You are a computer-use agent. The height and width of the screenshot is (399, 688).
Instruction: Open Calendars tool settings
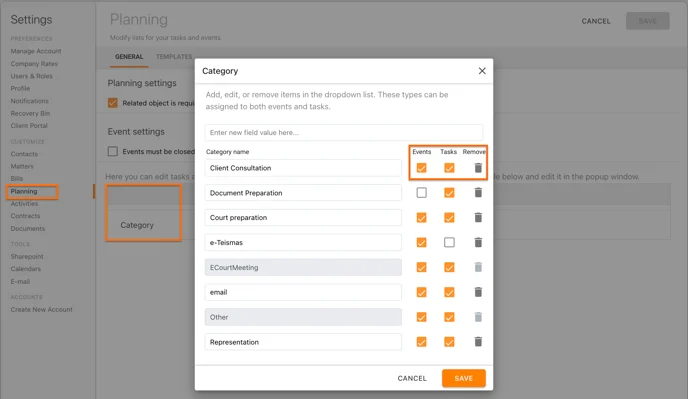[x=25, y=269]
